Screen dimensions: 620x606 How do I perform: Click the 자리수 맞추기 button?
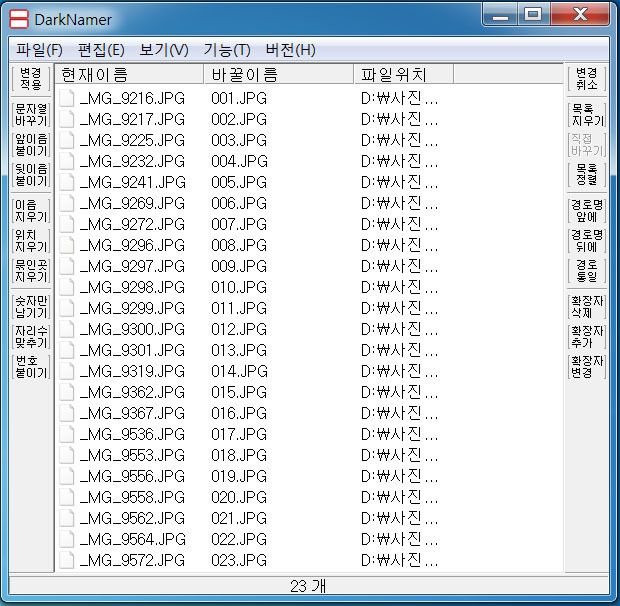click(x=31, y=337)
